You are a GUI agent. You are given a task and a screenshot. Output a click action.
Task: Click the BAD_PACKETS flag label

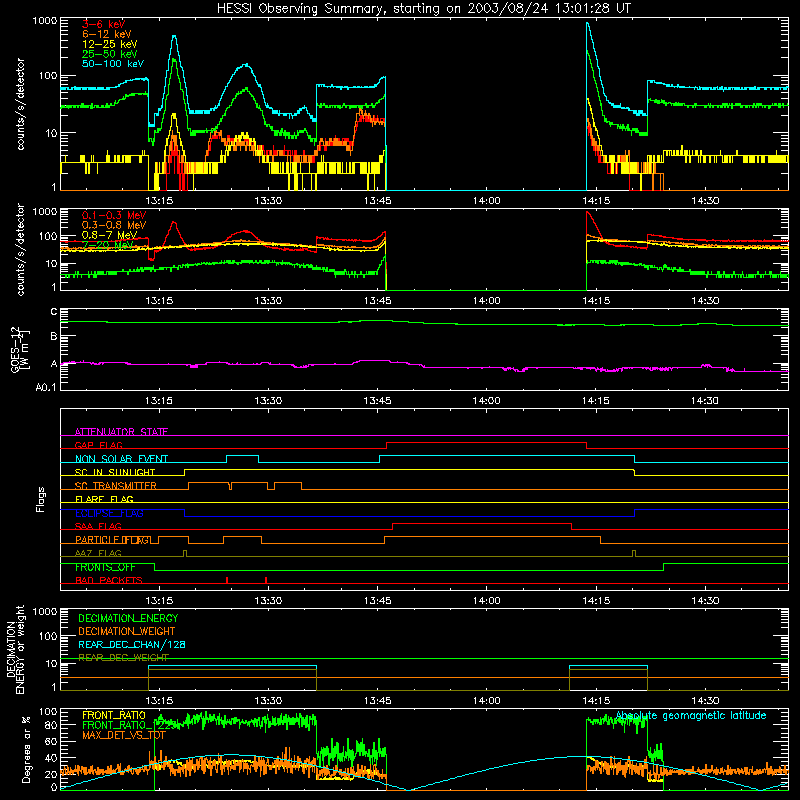pos(109,580)
